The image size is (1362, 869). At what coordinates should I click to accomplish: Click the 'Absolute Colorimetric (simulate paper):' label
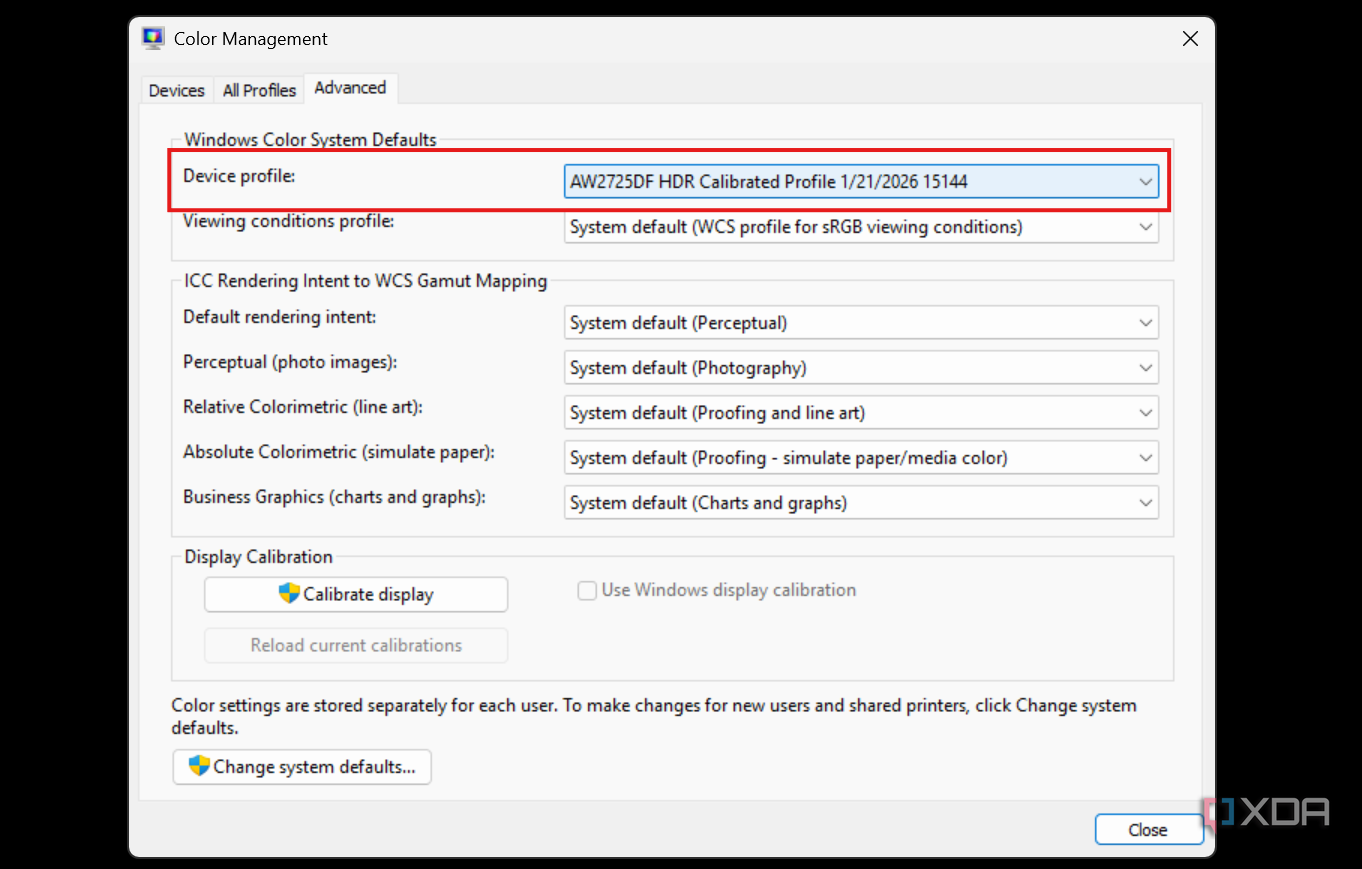(x=339, y=452)
